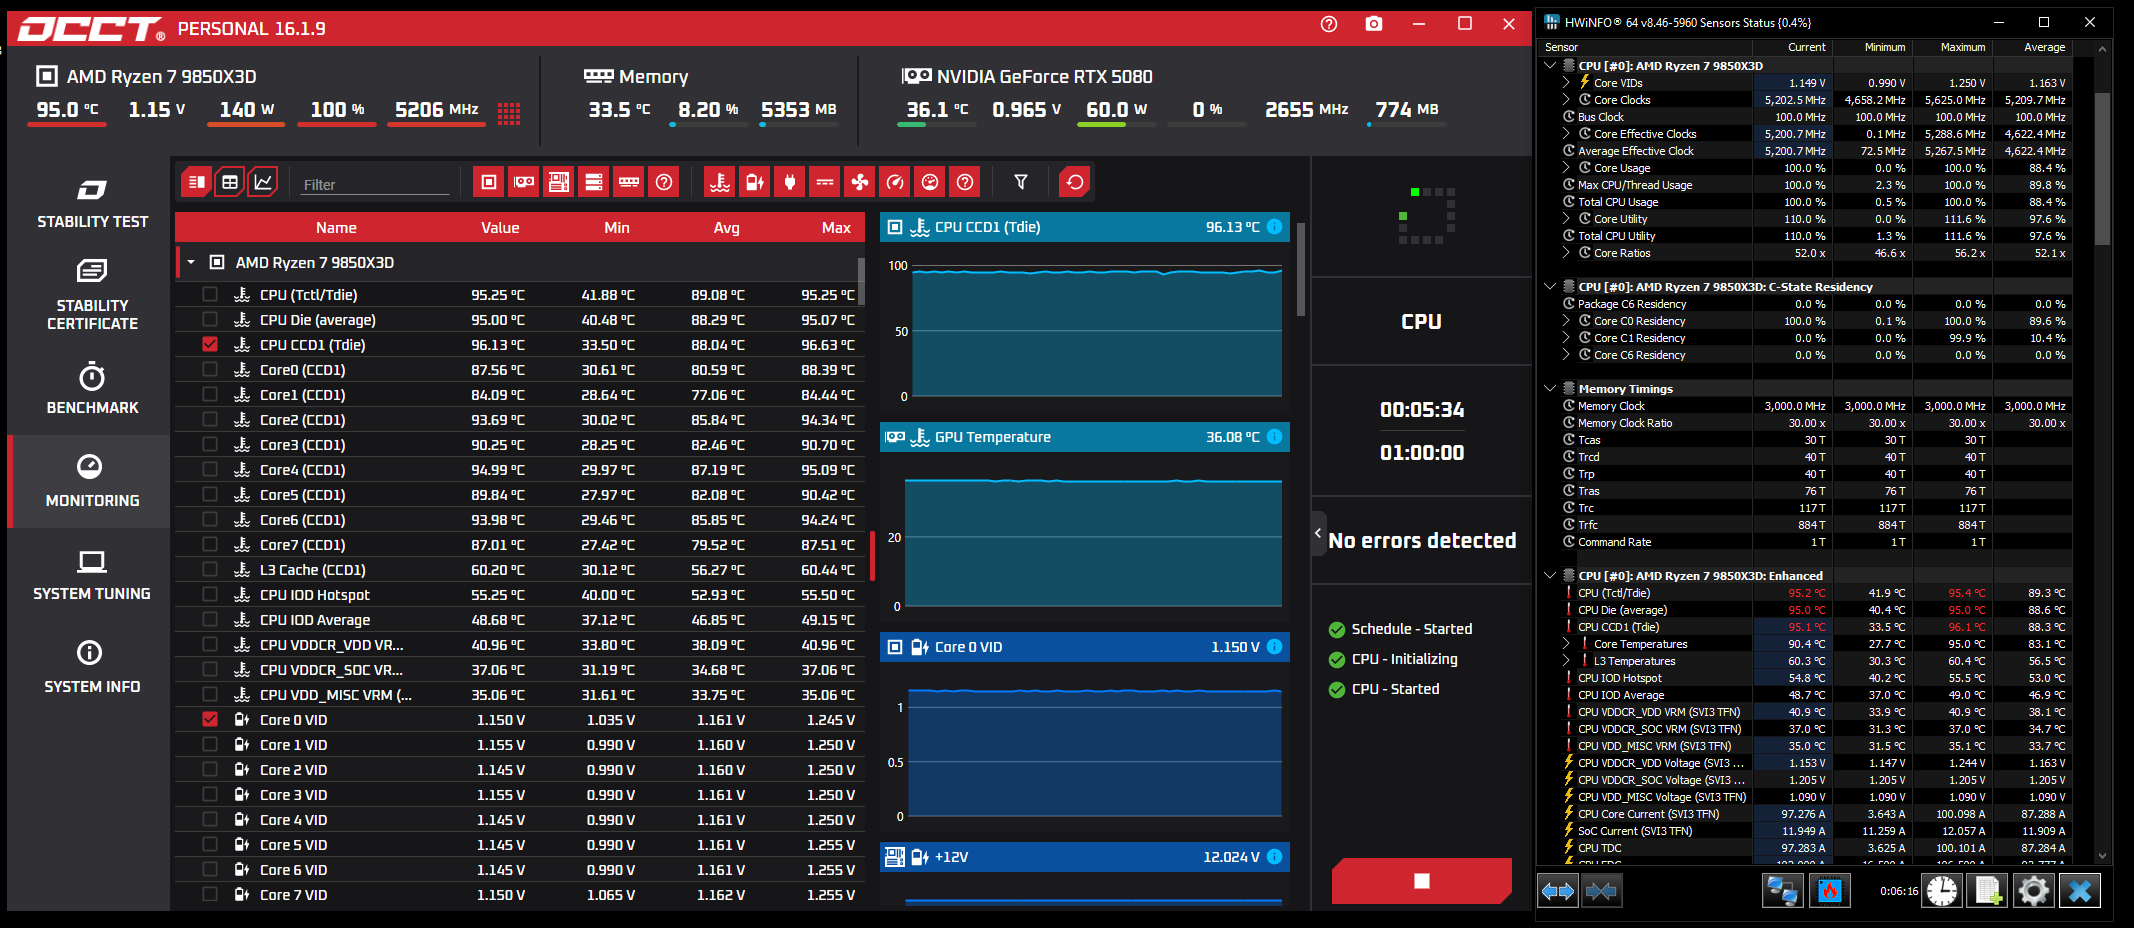Expand Core VIDs in HWiNFO
Image resolution: width=2134 pixels, height=928 pixels.
coord(1566,83)
